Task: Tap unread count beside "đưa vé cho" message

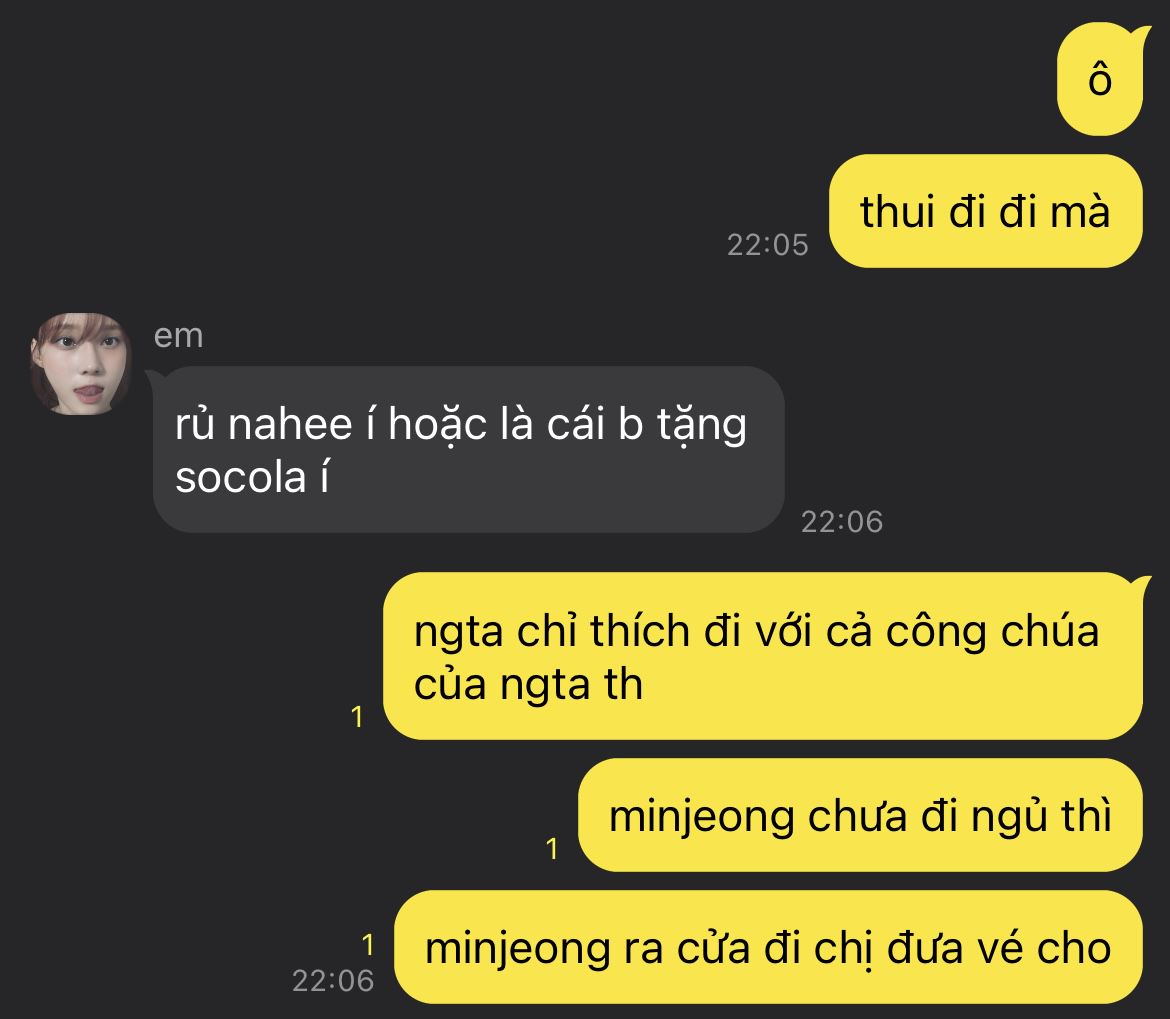Action: coord(368,945)
